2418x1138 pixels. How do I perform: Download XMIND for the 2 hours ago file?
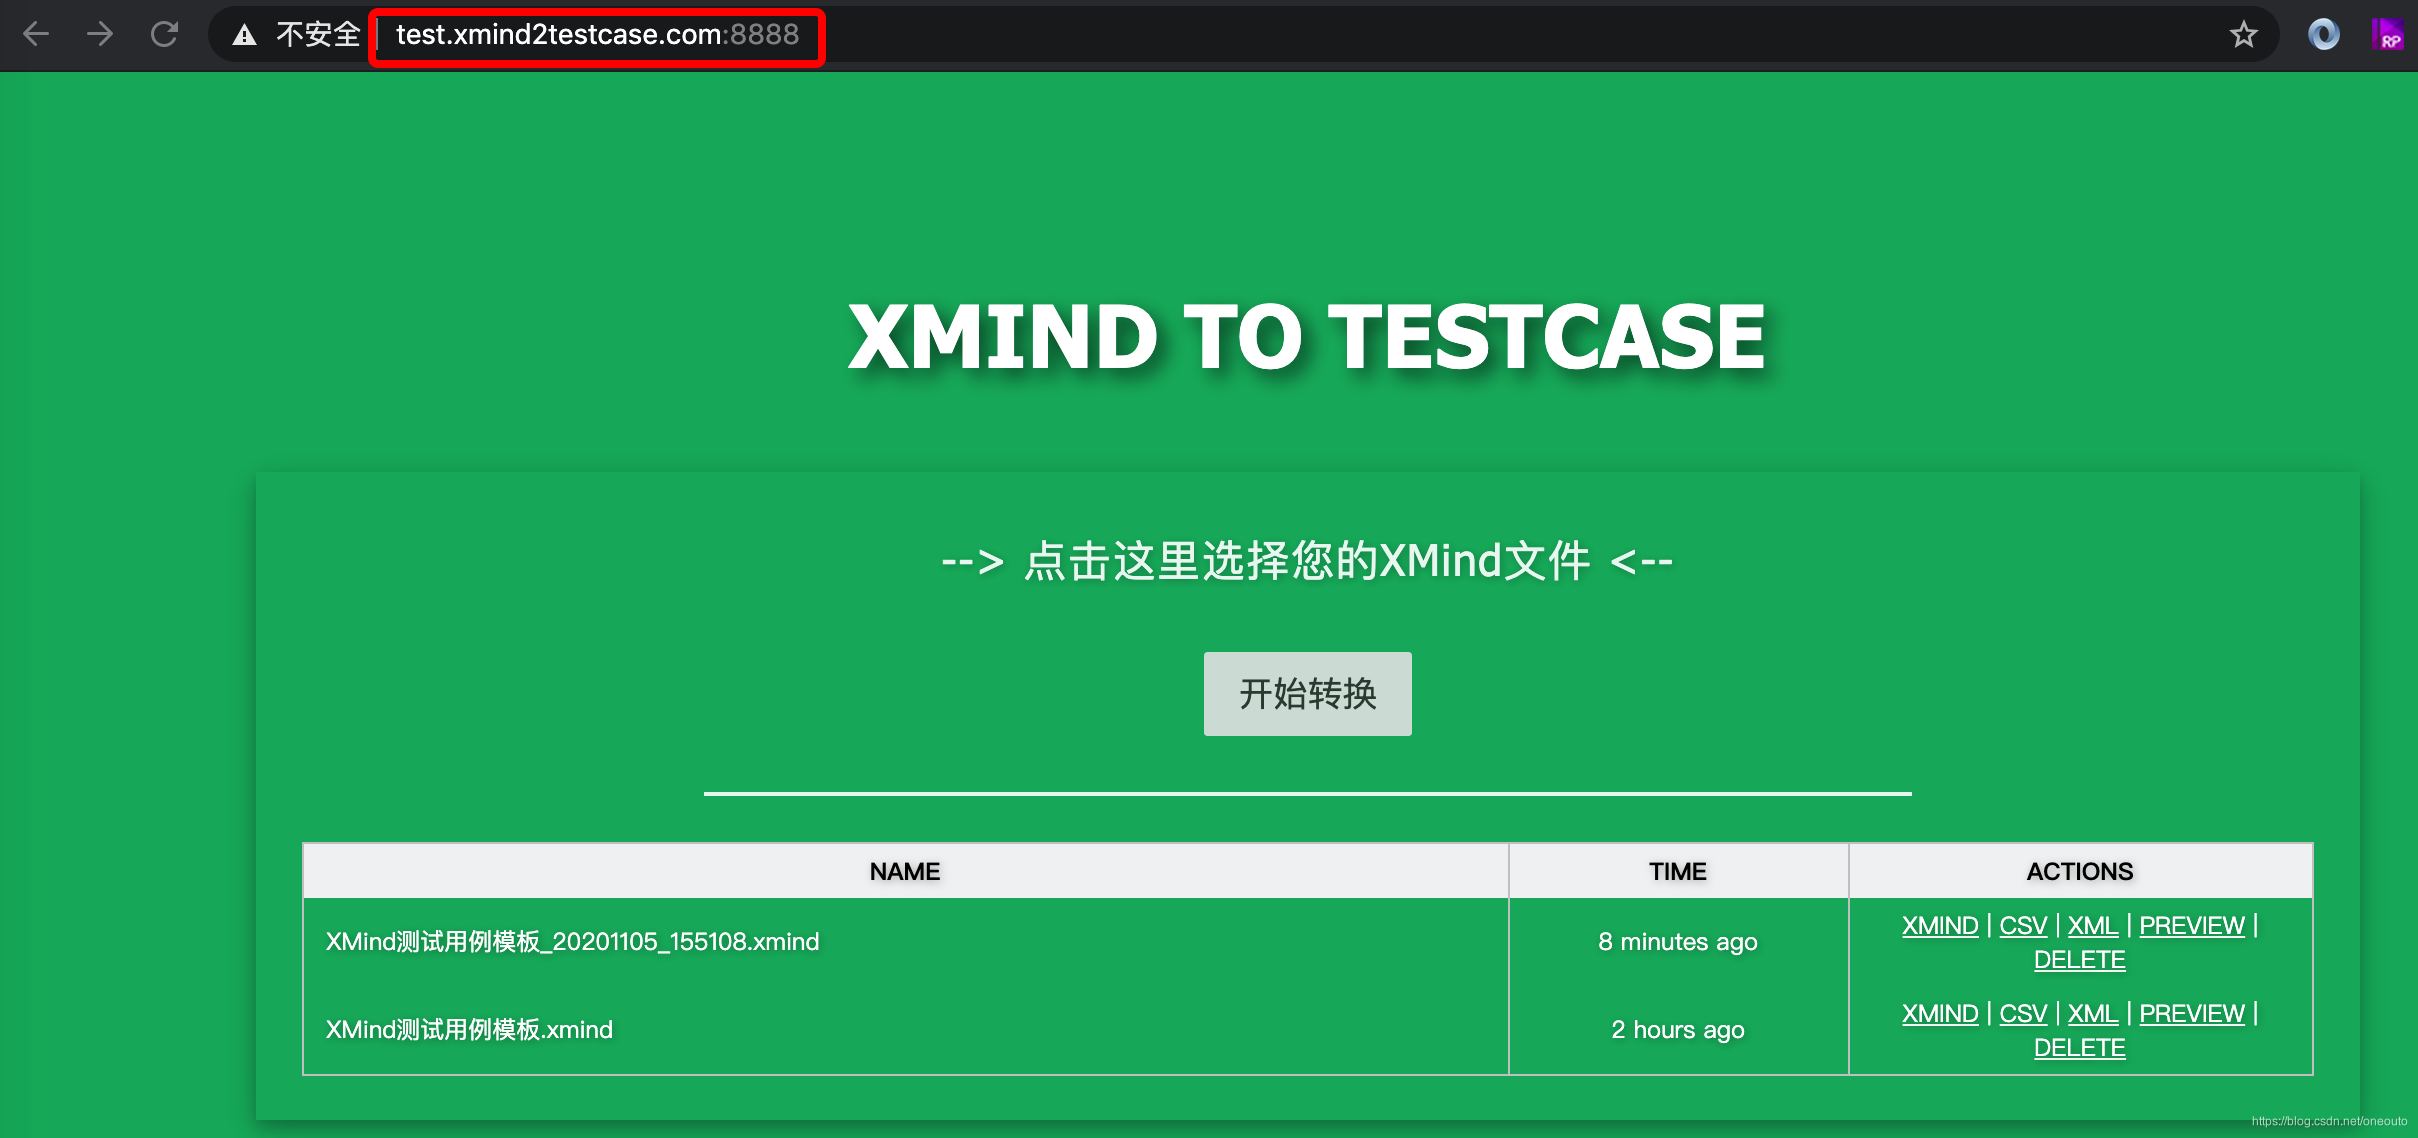(x=1940, y=1014)
